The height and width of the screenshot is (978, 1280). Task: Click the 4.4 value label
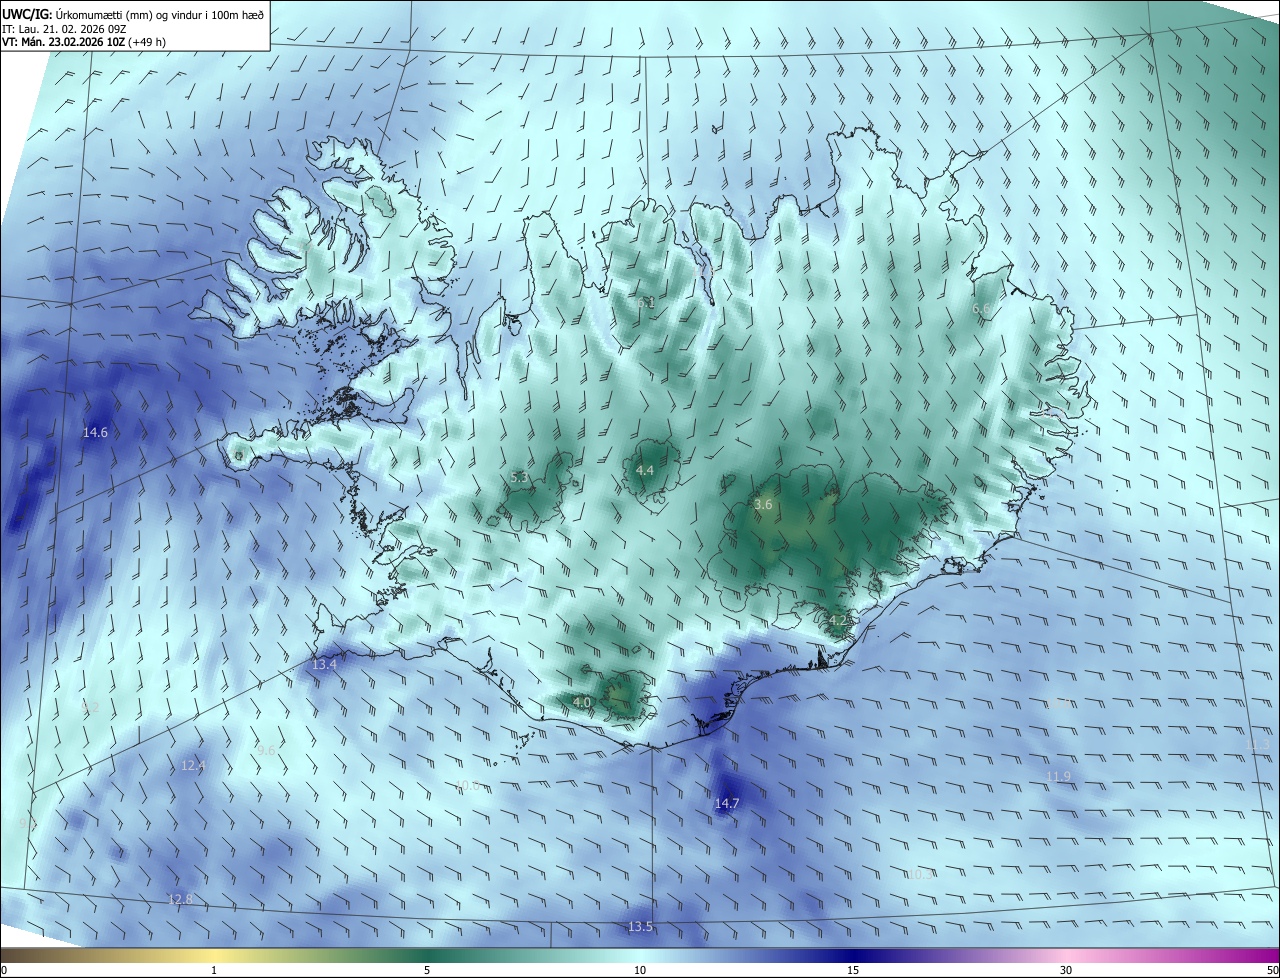coord(645,470)
